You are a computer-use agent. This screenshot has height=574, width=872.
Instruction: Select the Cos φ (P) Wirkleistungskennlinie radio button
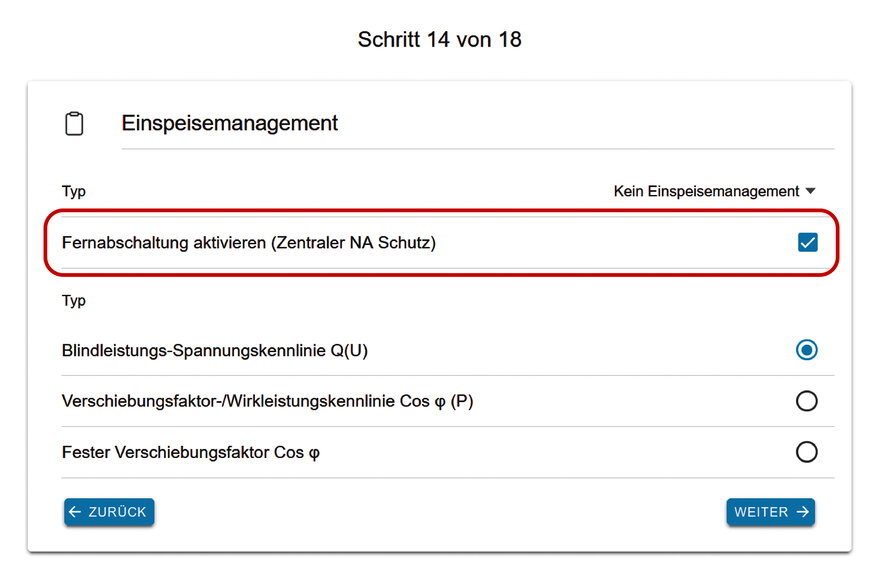806,401
